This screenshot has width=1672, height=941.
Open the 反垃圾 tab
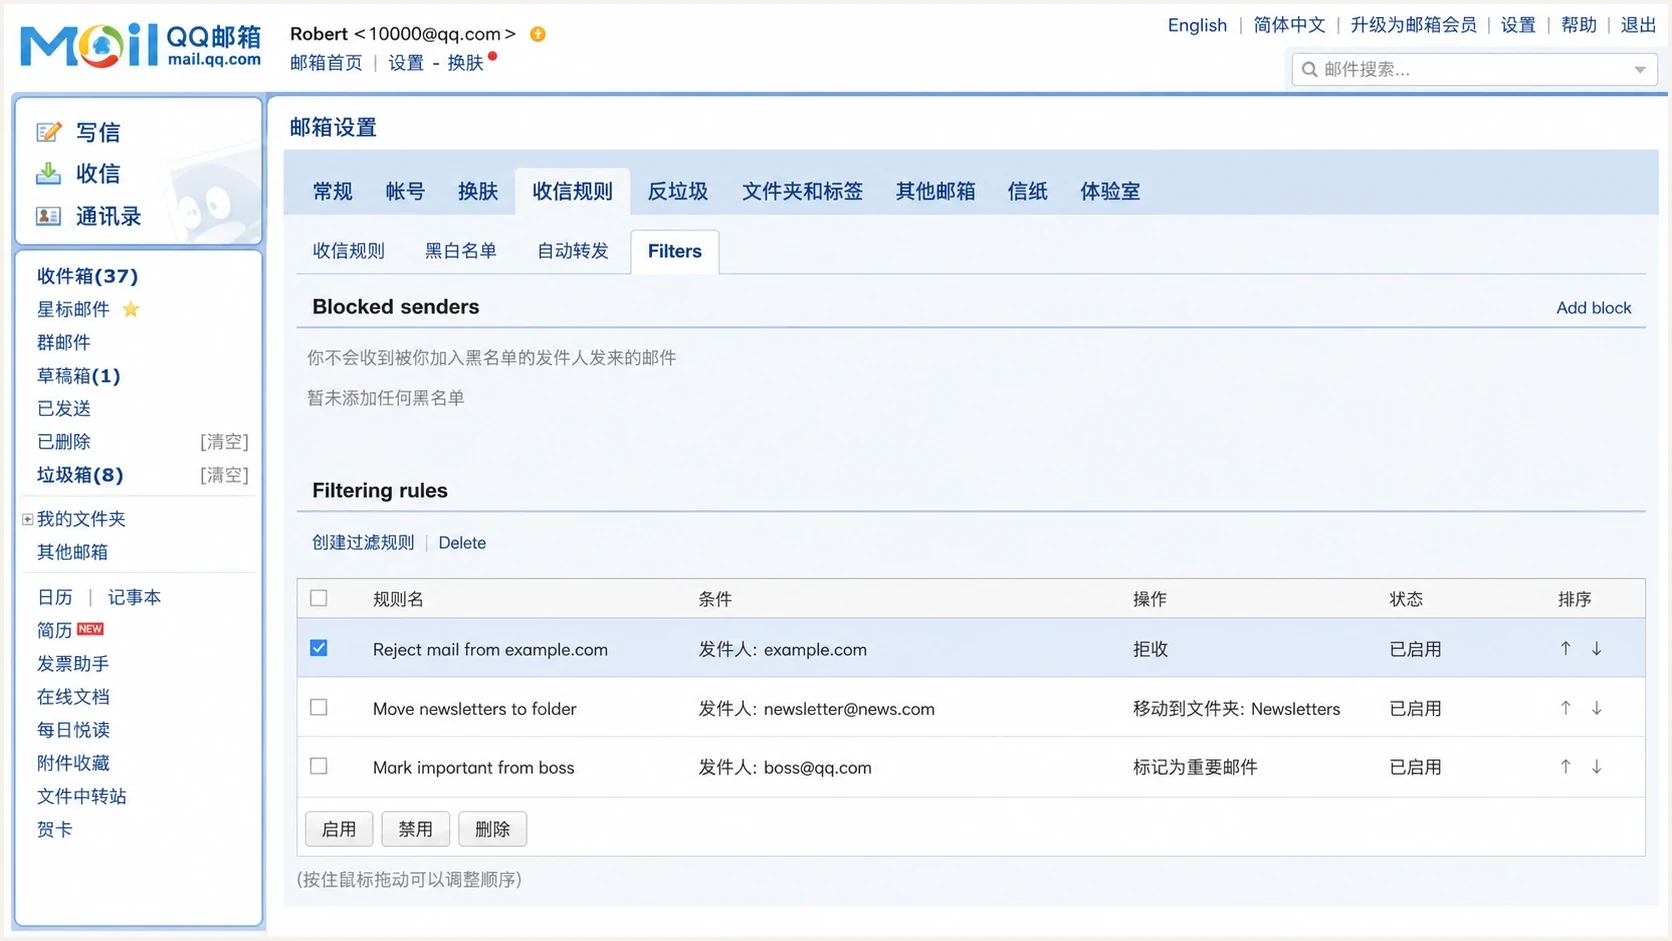(x=678, y=191)
